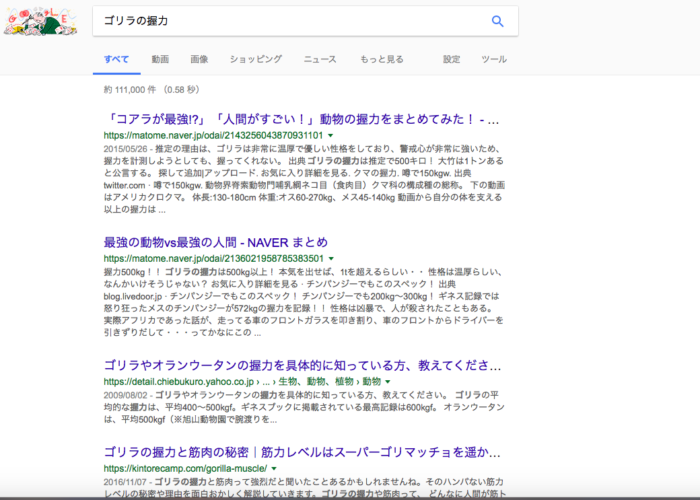Click the blue magnifier search icon
The height and width of the screenshot is (500, 700).
click(x=497, y=21)
